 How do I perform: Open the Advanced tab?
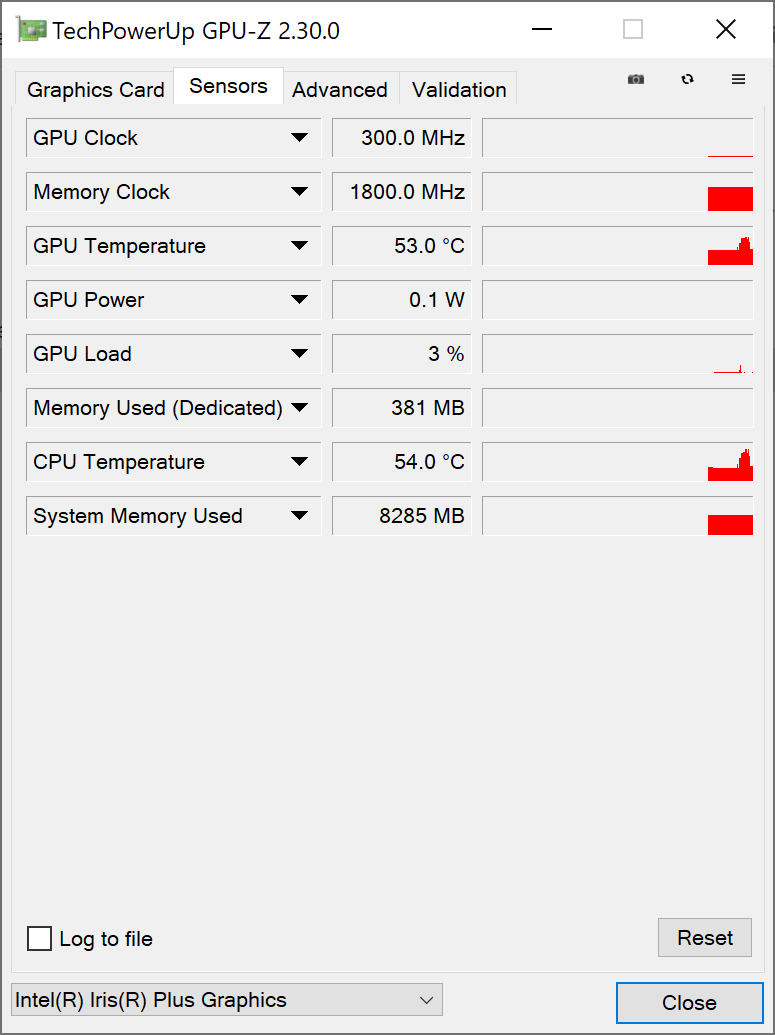(340, 90)
